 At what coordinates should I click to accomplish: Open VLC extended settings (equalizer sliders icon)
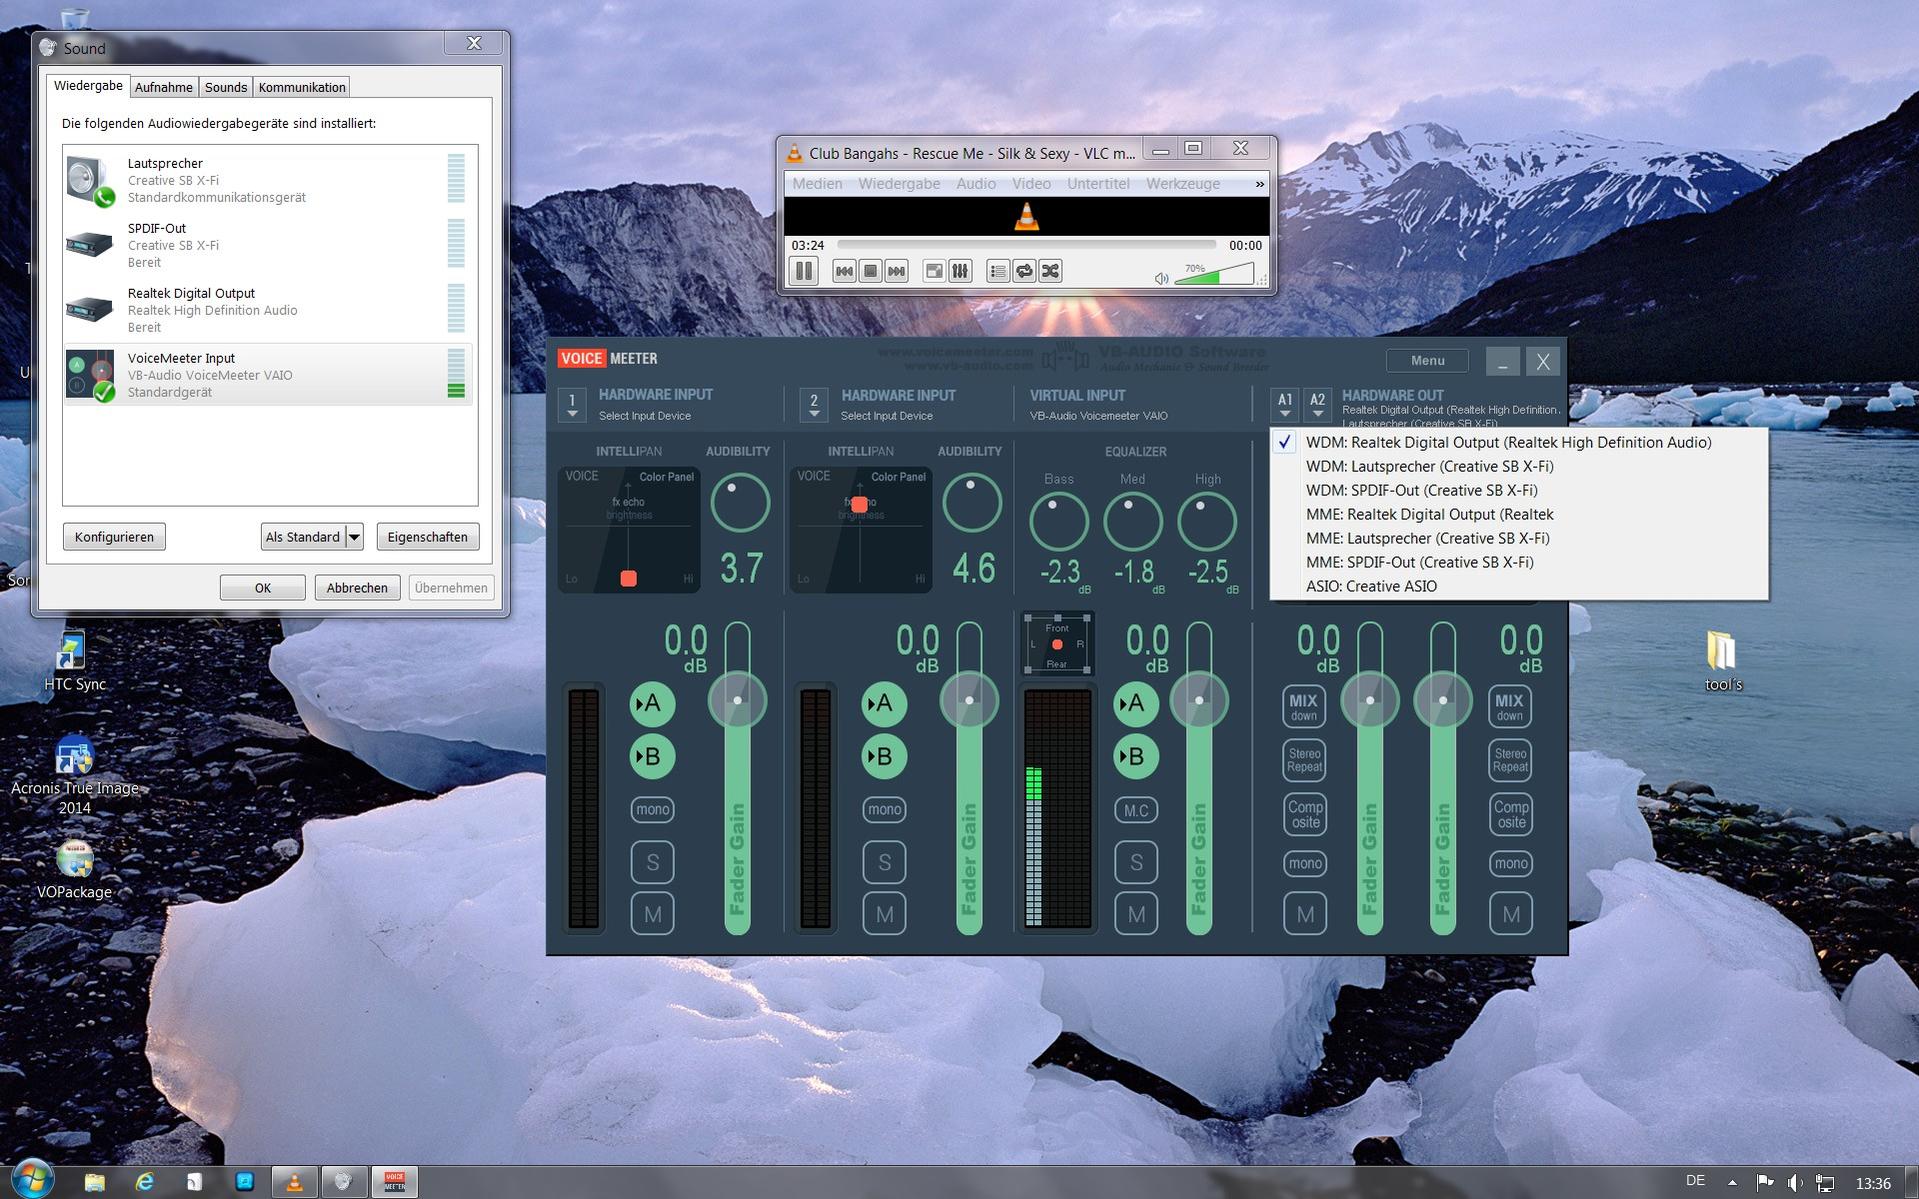coord(960,271)
